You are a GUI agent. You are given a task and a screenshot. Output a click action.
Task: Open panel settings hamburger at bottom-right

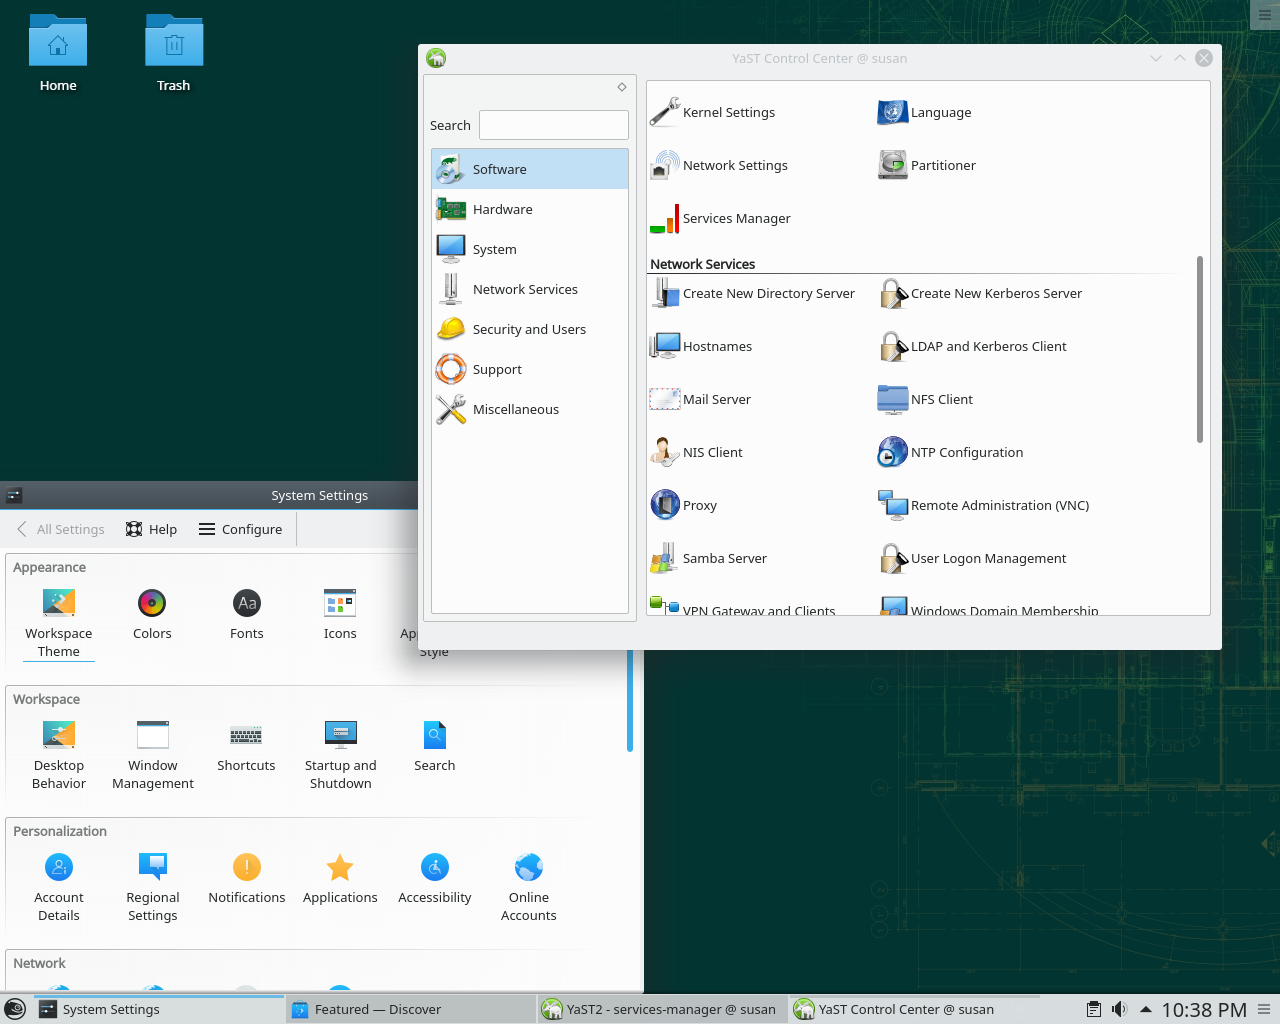click(x=1265, y=1009)
